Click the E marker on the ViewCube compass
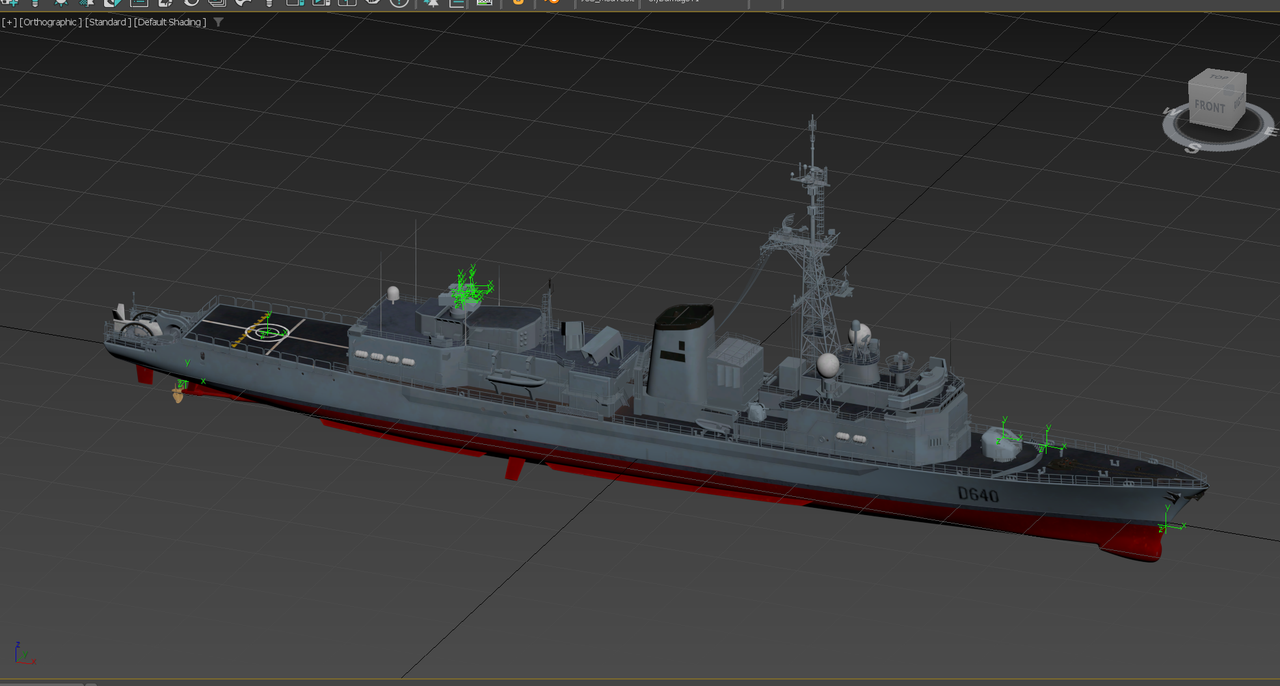1280x686 pixels. [1270, 131]
